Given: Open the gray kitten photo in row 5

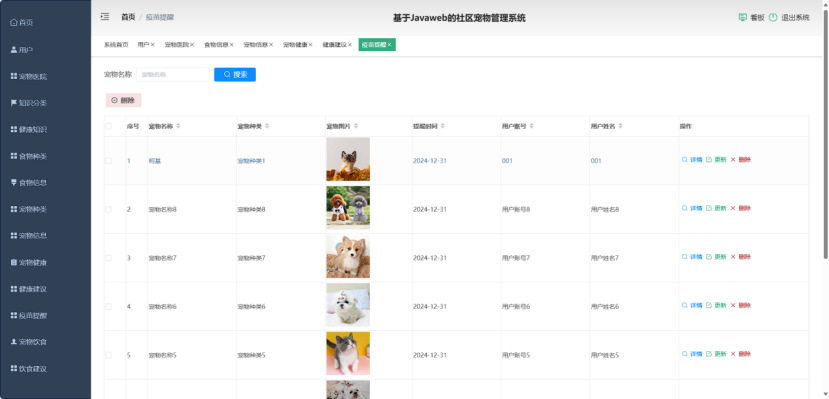Looking at the screenshot, I should tap(348, 354).
